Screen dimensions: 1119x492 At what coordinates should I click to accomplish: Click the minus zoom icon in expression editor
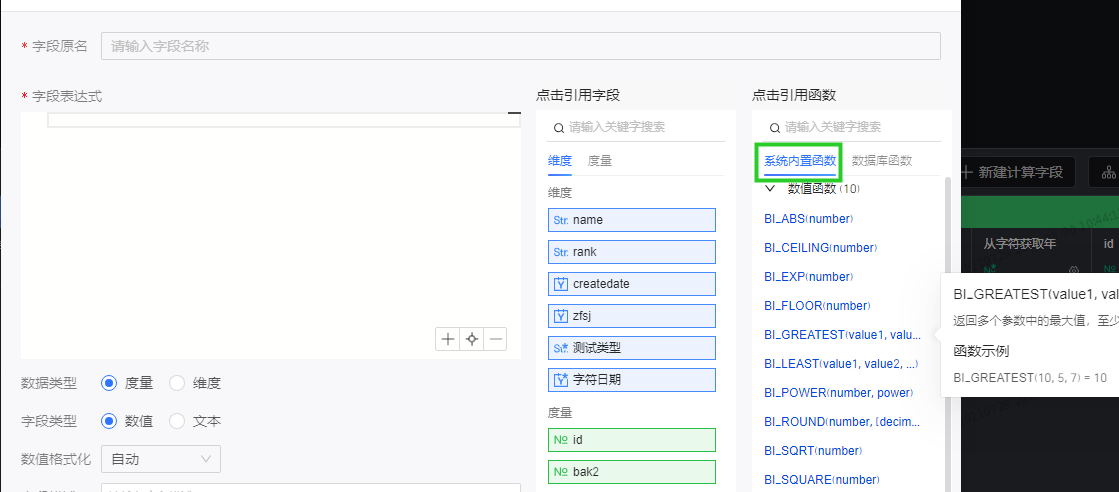pyautogui.click(x=495, y=339)
